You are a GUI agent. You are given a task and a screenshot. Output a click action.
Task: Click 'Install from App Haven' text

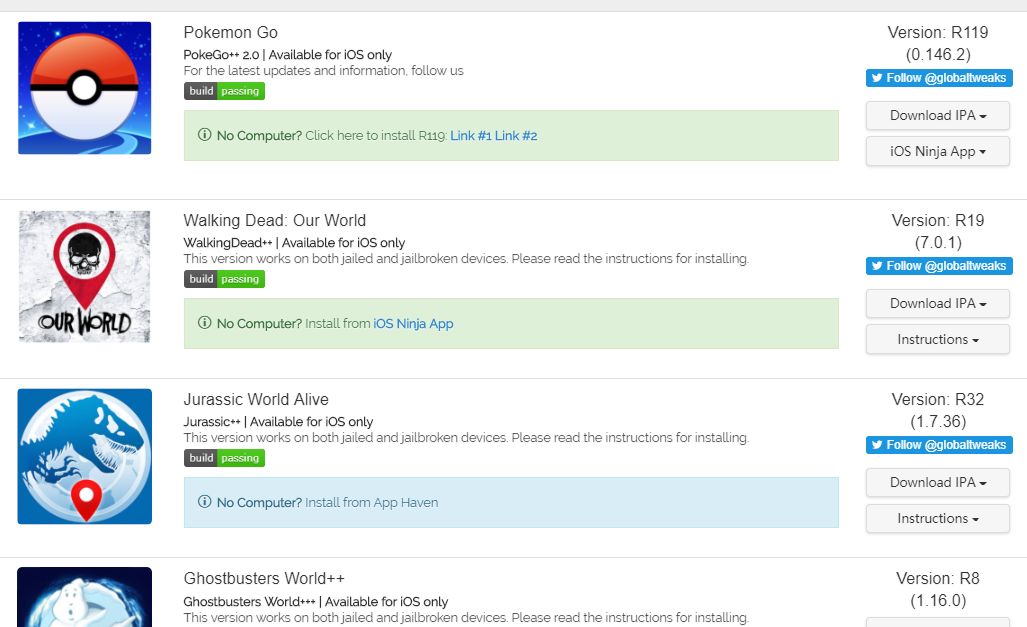pos(371,503)
